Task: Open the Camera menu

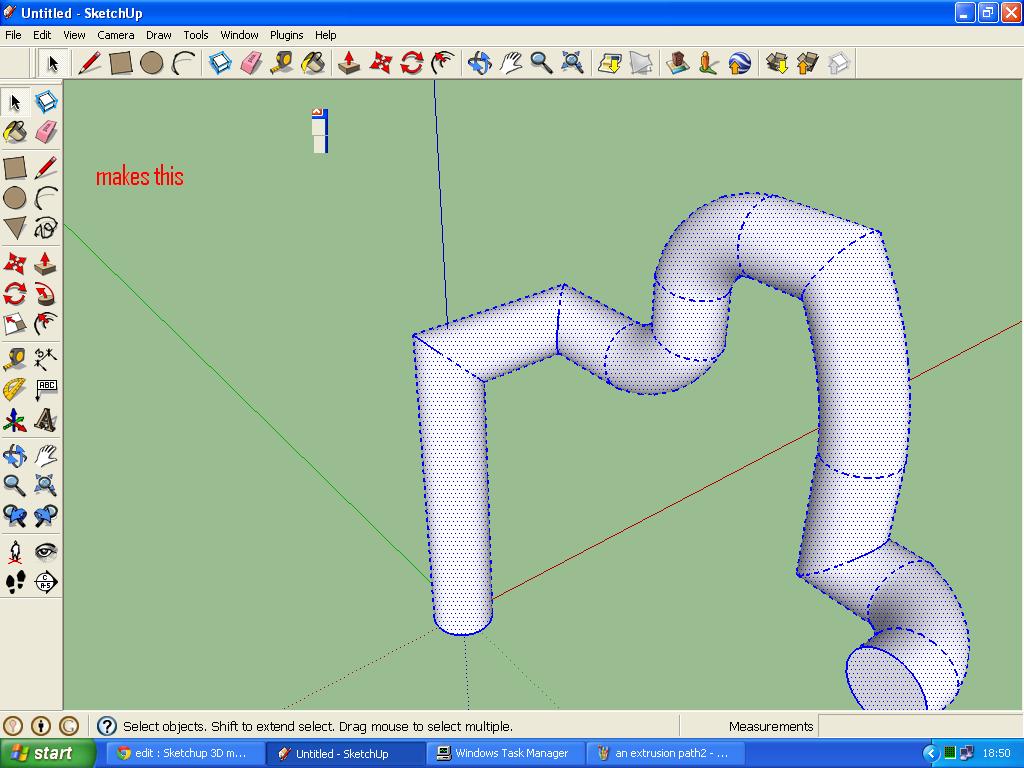Action: pos(116,35)
